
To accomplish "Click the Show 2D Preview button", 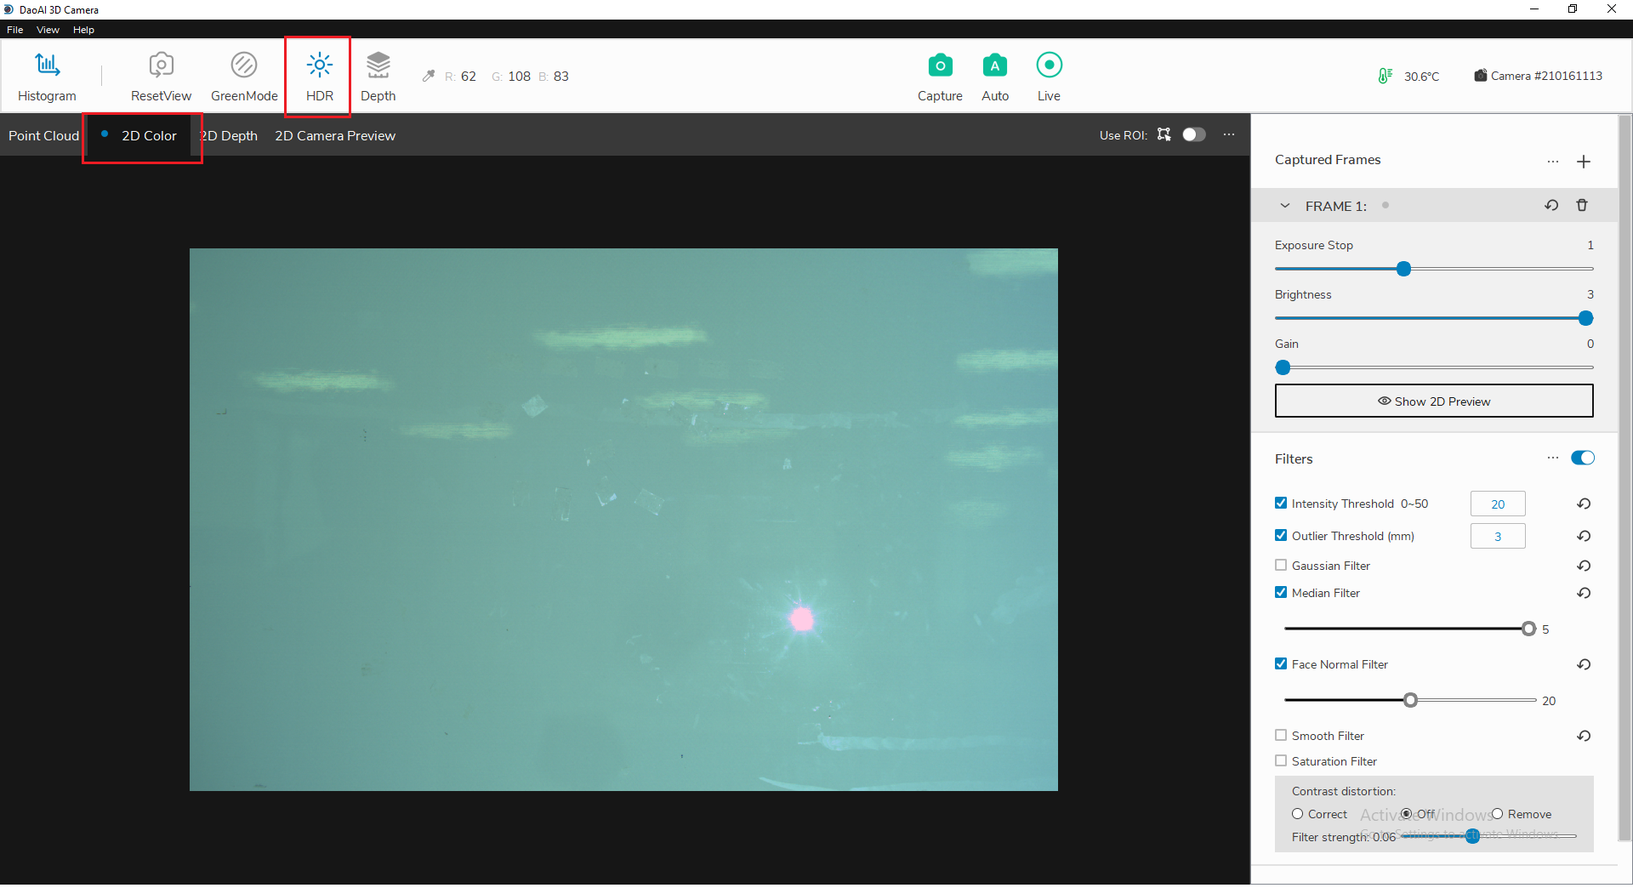I will click(1433, 401).
